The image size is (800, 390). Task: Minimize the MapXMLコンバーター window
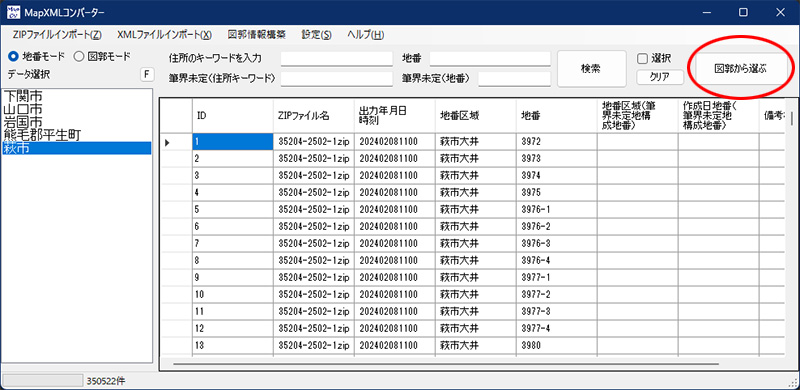tap(706, 12)
